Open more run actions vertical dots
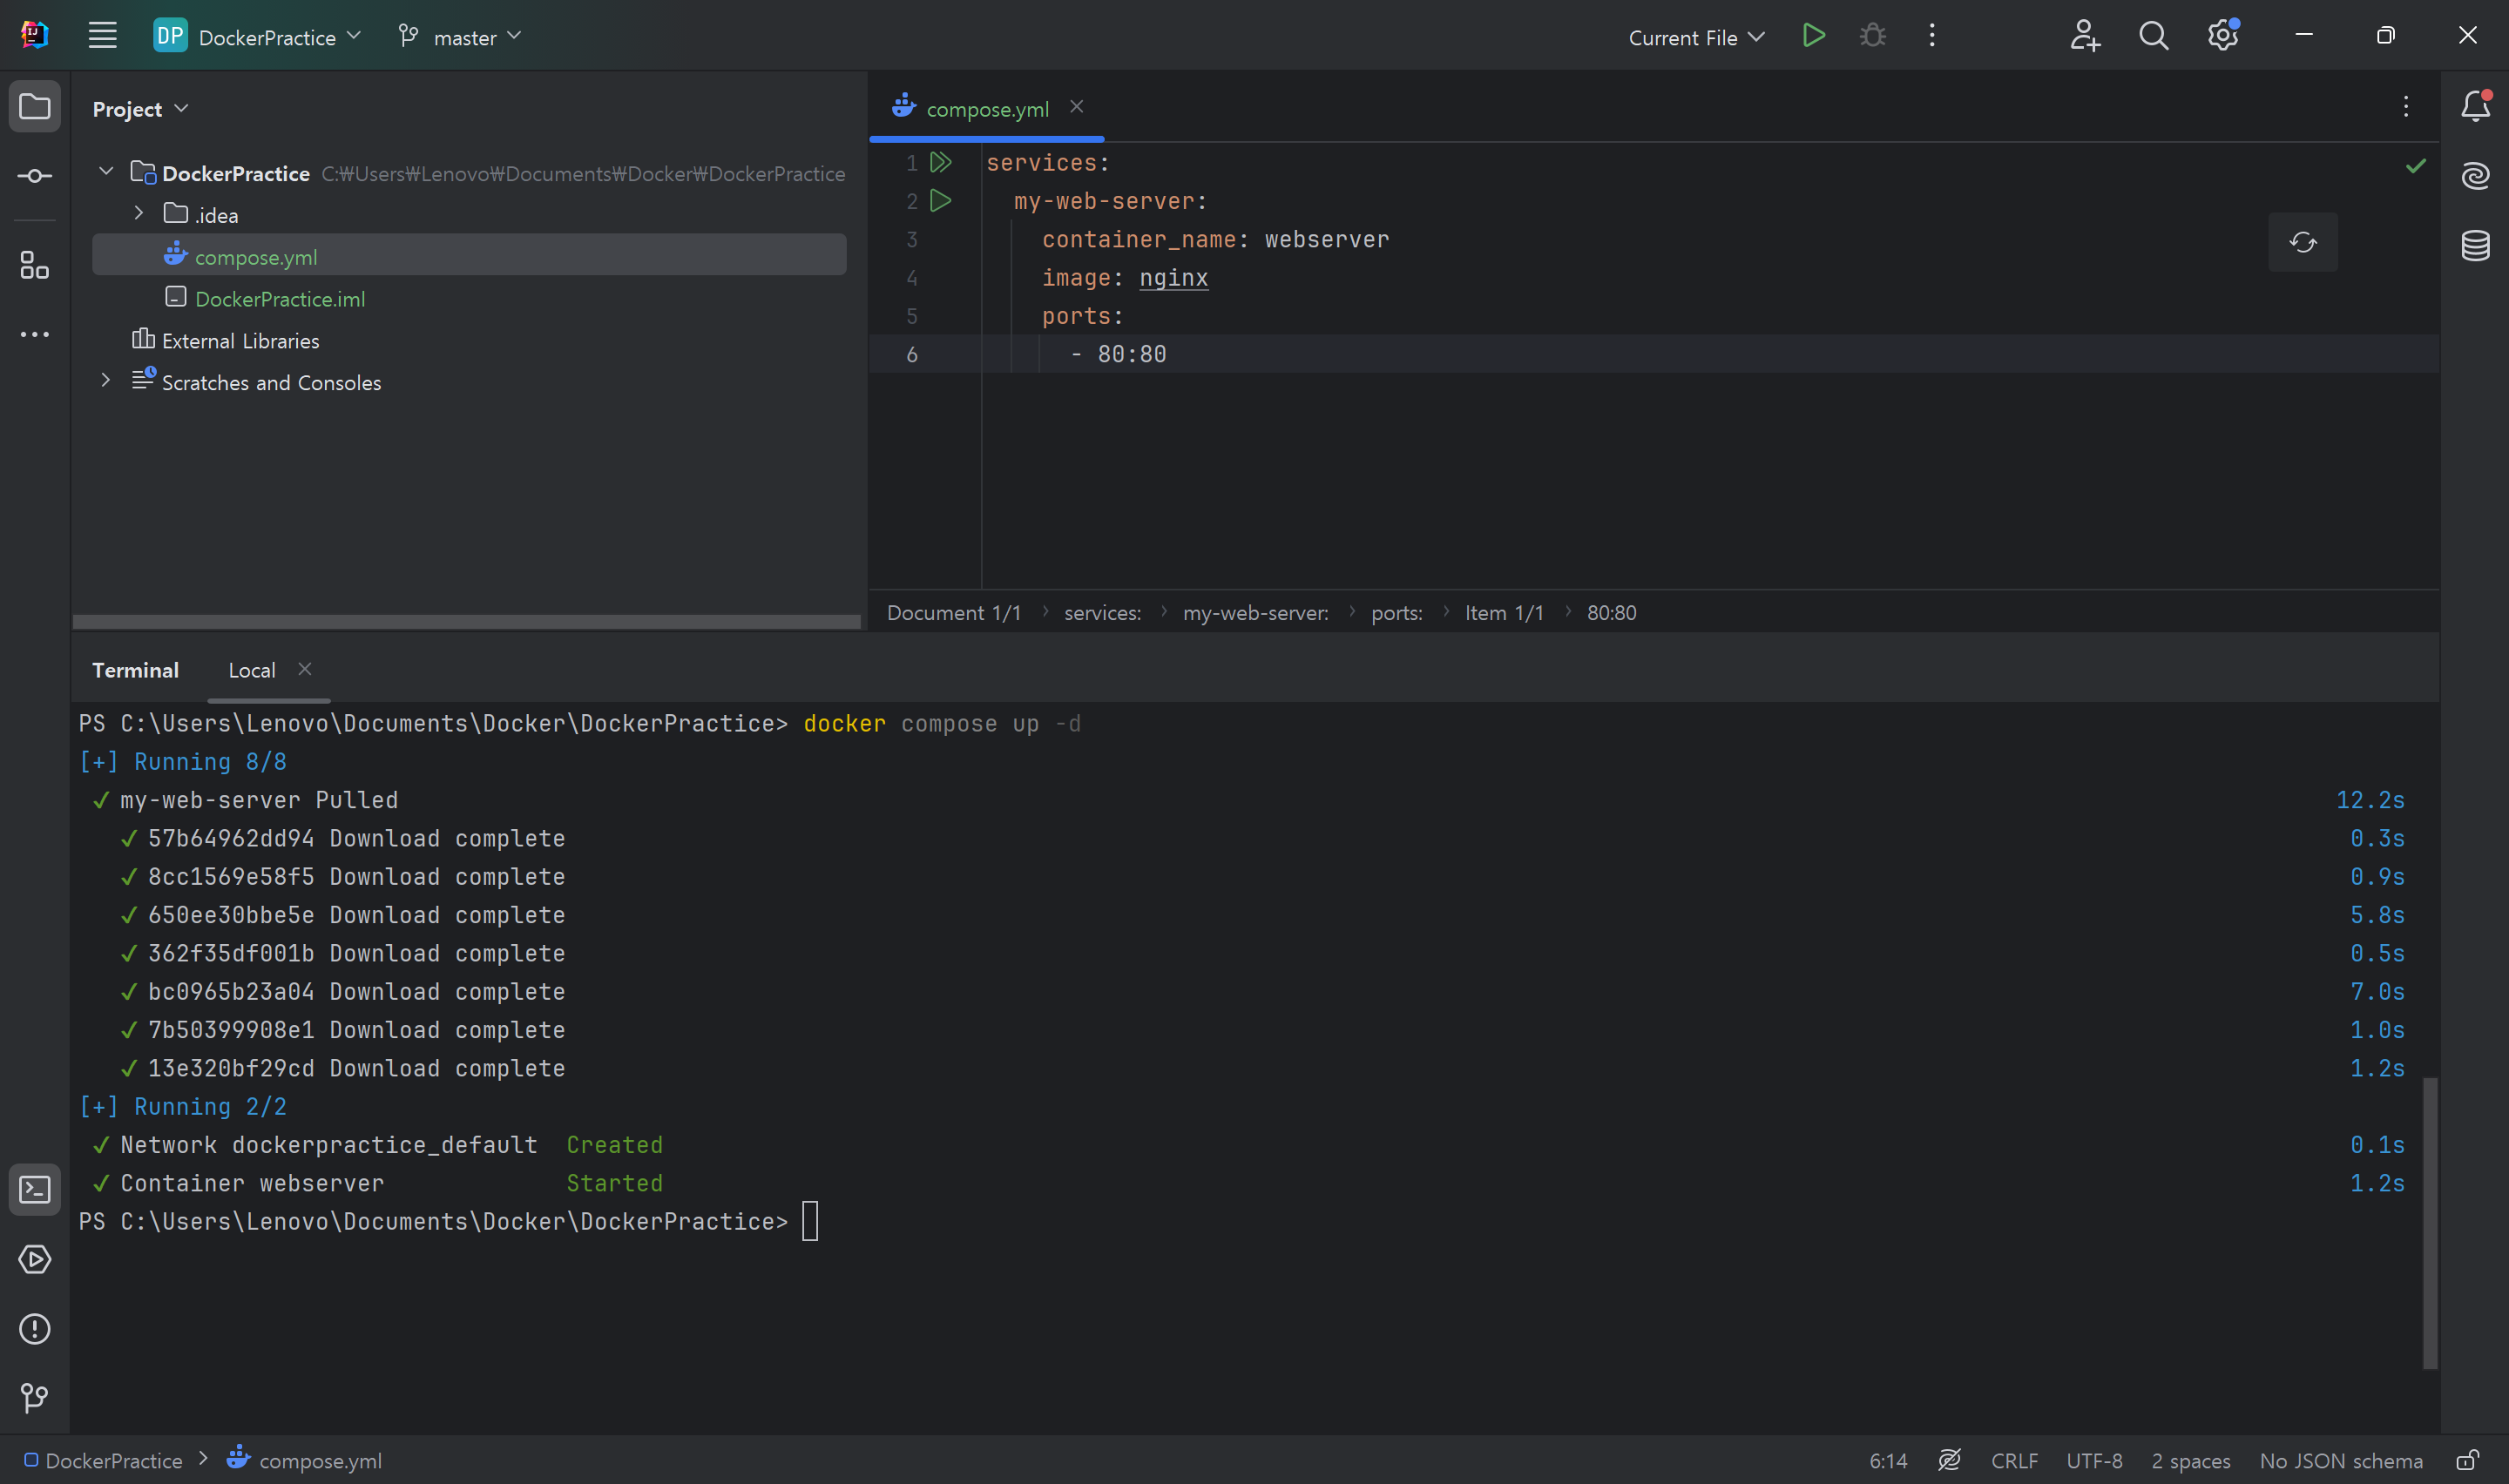Viewport: 2509px width, 1484px height. tap(1932, 36)
